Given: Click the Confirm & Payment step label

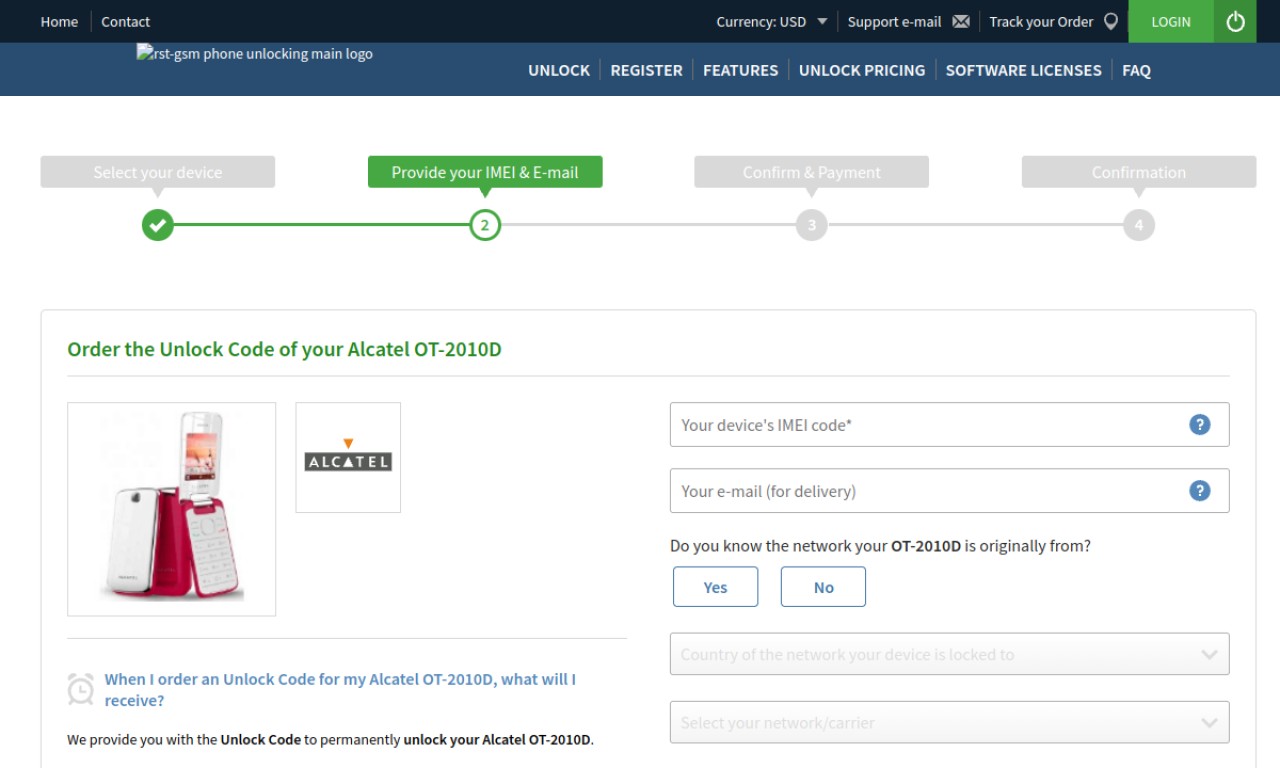Looking at the screenshot, I should [x=812, y=172].
